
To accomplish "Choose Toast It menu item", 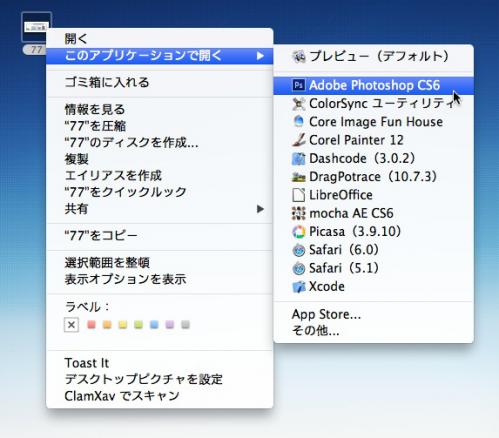I will (160, 363).
